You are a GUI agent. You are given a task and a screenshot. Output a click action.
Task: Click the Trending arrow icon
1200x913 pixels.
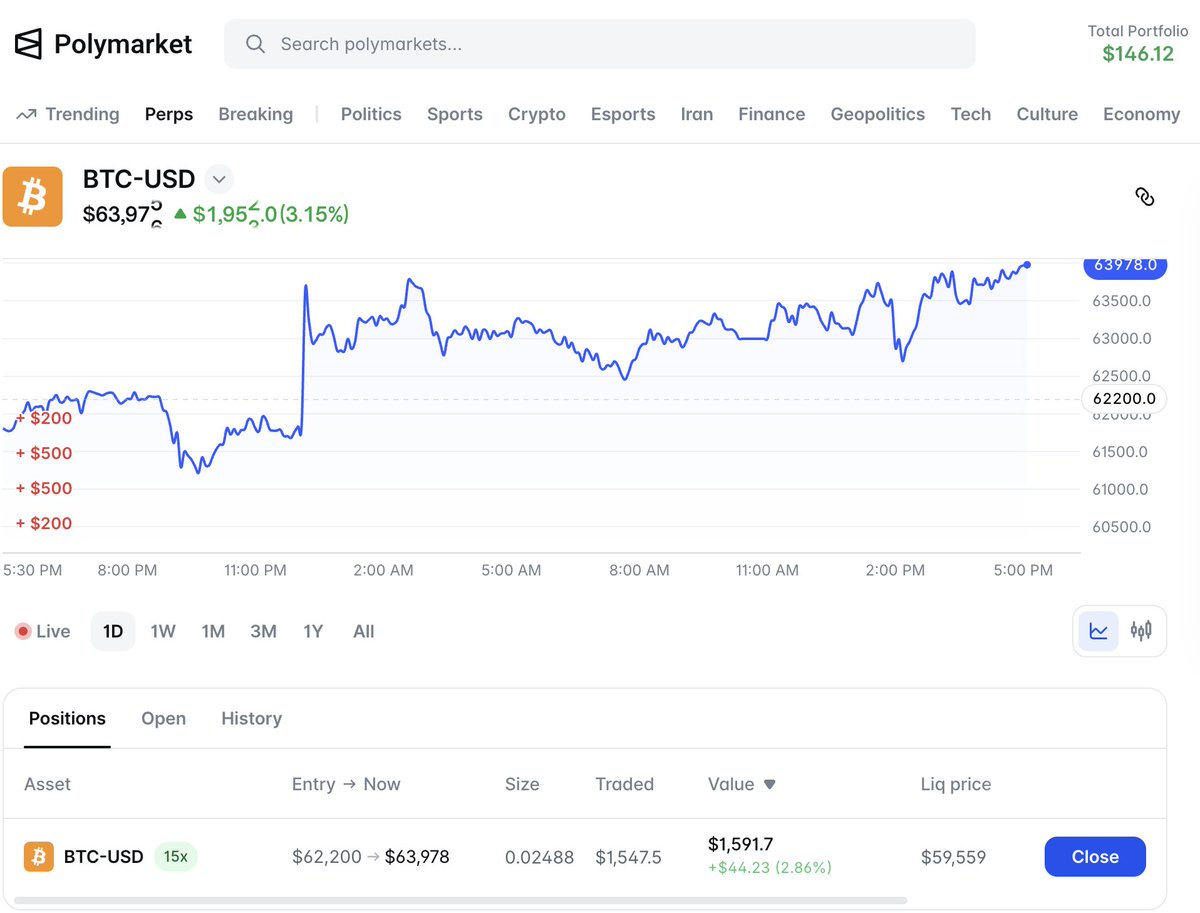click(x=26, y=114)
